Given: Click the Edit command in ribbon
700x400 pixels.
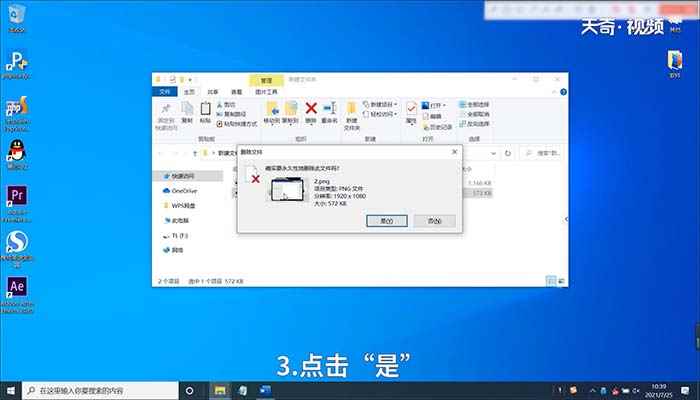Looking at the screenshot, I should [x=432, y=116].
